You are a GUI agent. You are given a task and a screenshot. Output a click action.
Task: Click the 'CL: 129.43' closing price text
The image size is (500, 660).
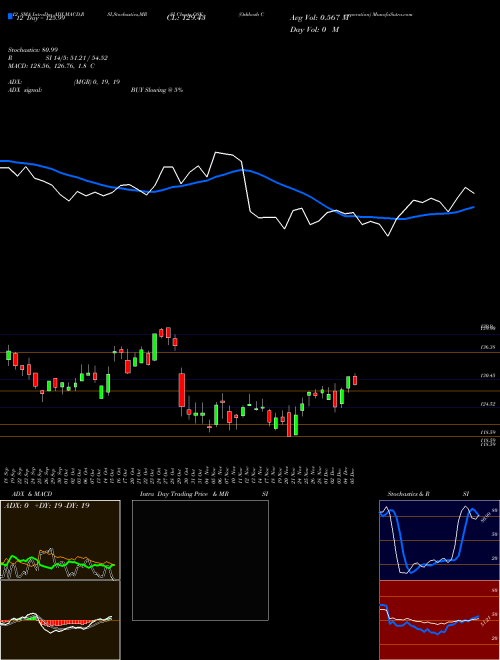tap(186, 17)
